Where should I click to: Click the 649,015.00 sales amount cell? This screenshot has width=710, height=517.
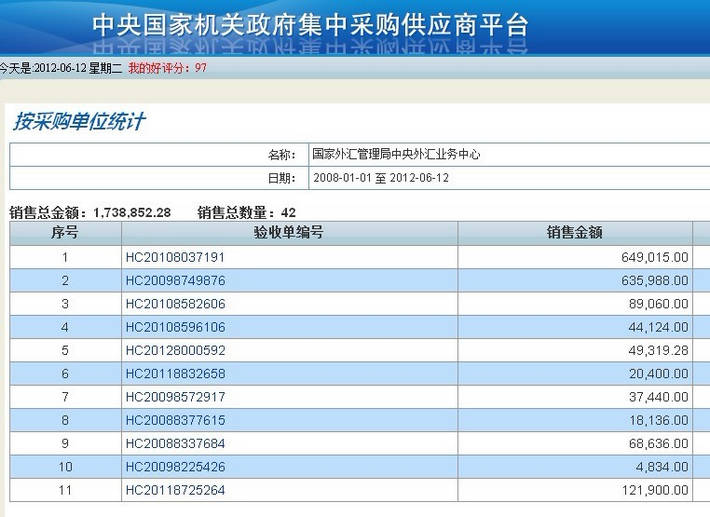click(x=654, y=257)
